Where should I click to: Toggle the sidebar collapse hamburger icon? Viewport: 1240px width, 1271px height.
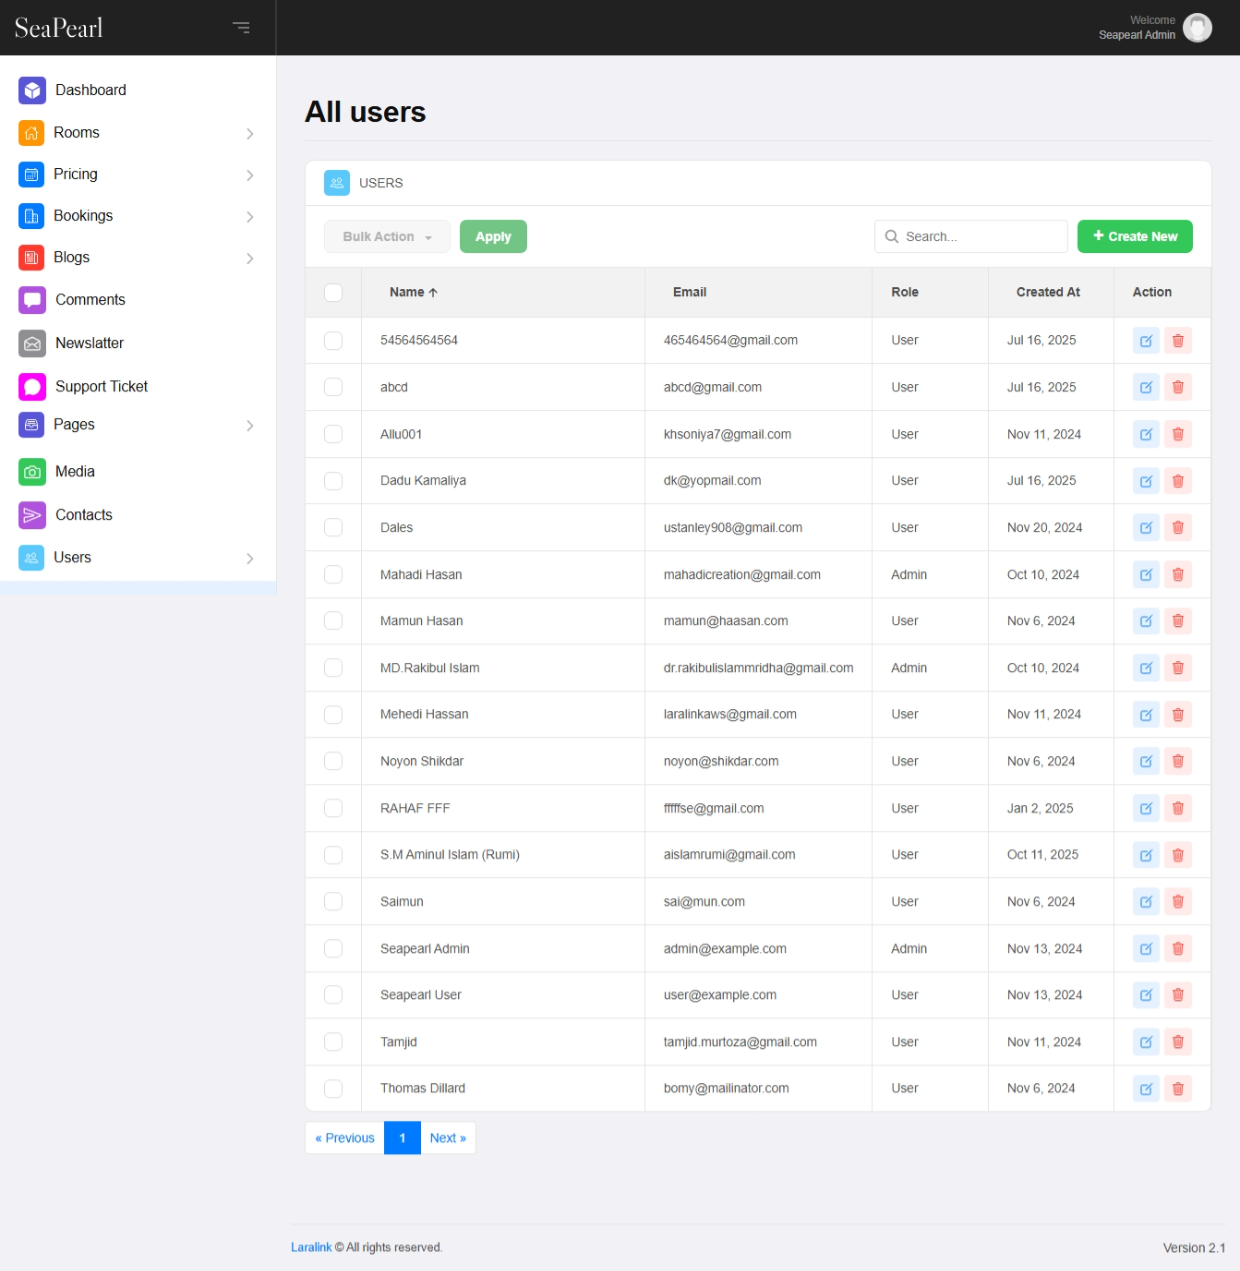241,27
